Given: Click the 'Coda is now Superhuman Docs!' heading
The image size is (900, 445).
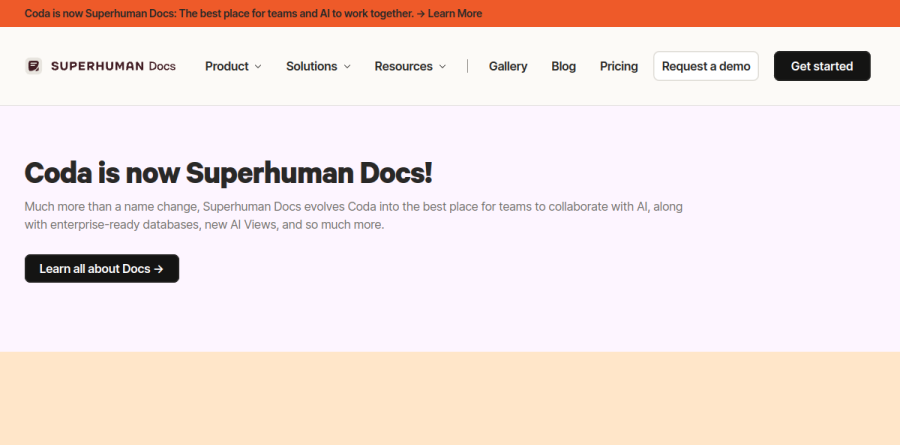Looking at the screenshot, I should (228, 173).
